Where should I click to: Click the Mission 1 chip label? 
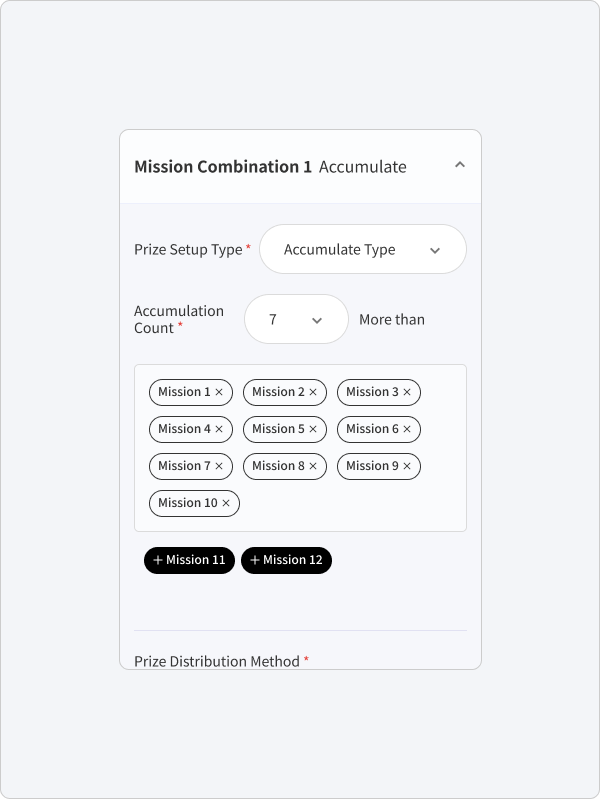pyautogui.click(x=184, y=392)
